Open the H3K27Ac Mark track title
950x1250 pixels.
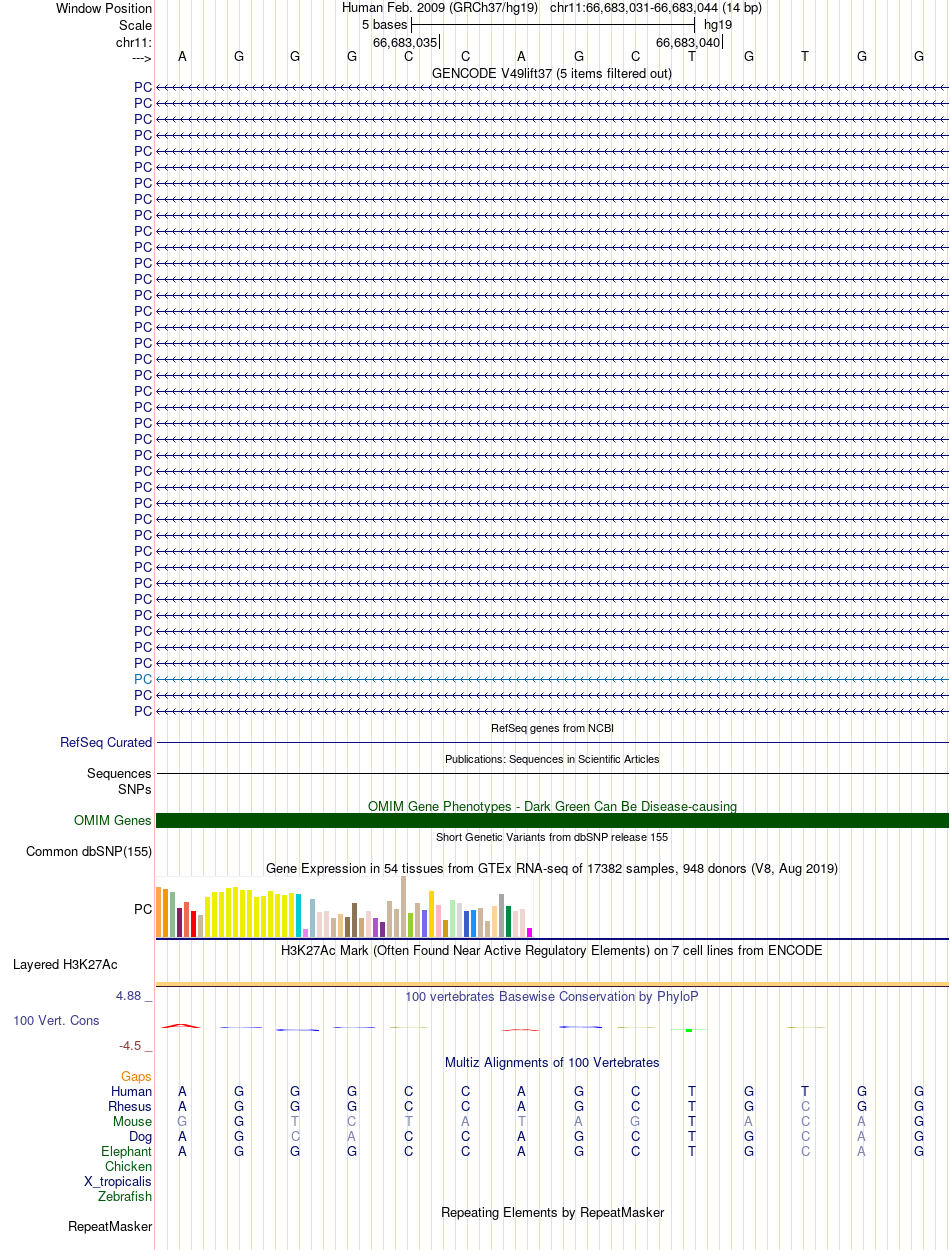click(552, 950)
